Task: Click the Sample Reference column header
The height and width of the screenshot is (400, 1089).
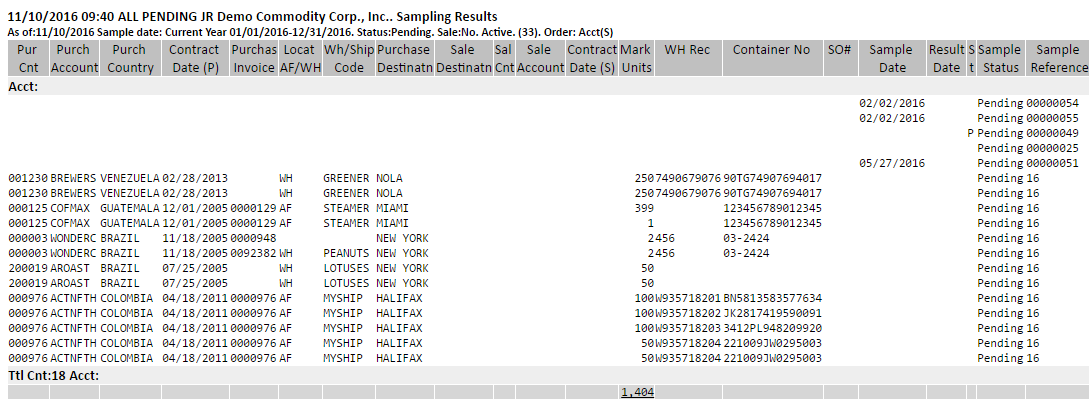Action: (1057, 59)
